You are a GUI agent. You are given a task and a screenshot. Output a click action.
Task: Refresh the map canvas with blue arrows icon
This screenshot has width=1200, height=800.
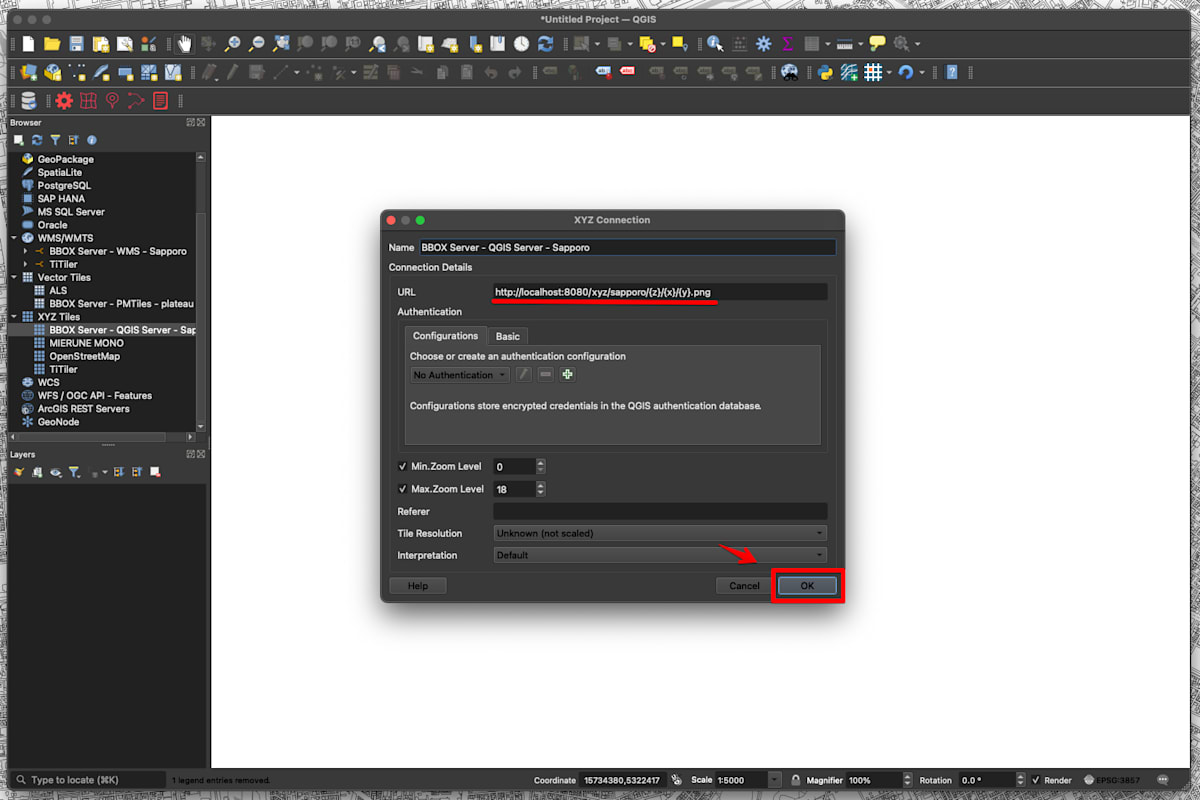tap(545, 44)
